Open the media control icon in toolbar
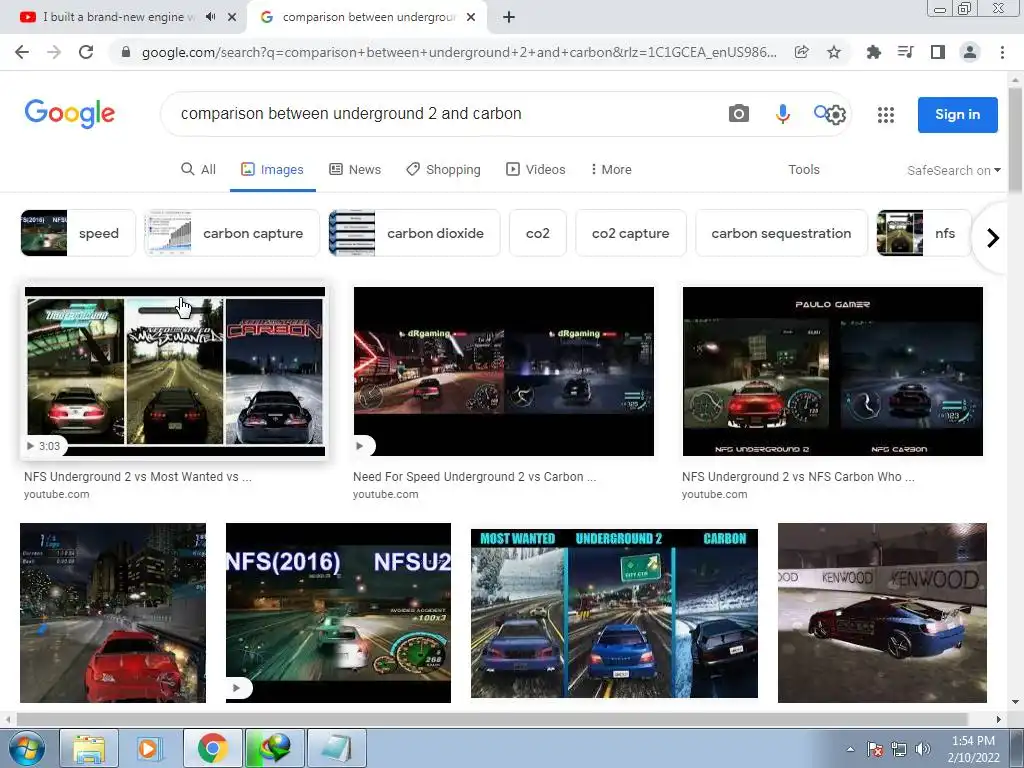Viewport: 1024px width, 768px height. click(905, 52)
